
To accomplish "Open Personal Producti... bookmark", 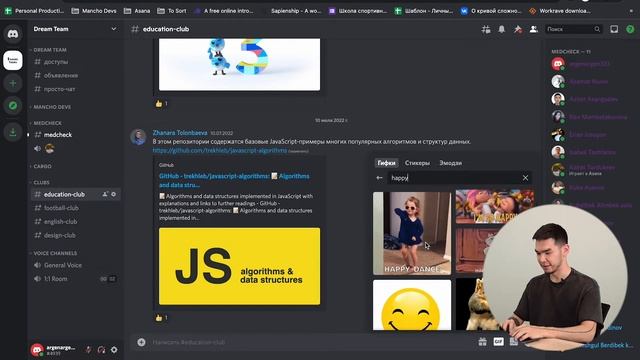I will pos(34,11).
